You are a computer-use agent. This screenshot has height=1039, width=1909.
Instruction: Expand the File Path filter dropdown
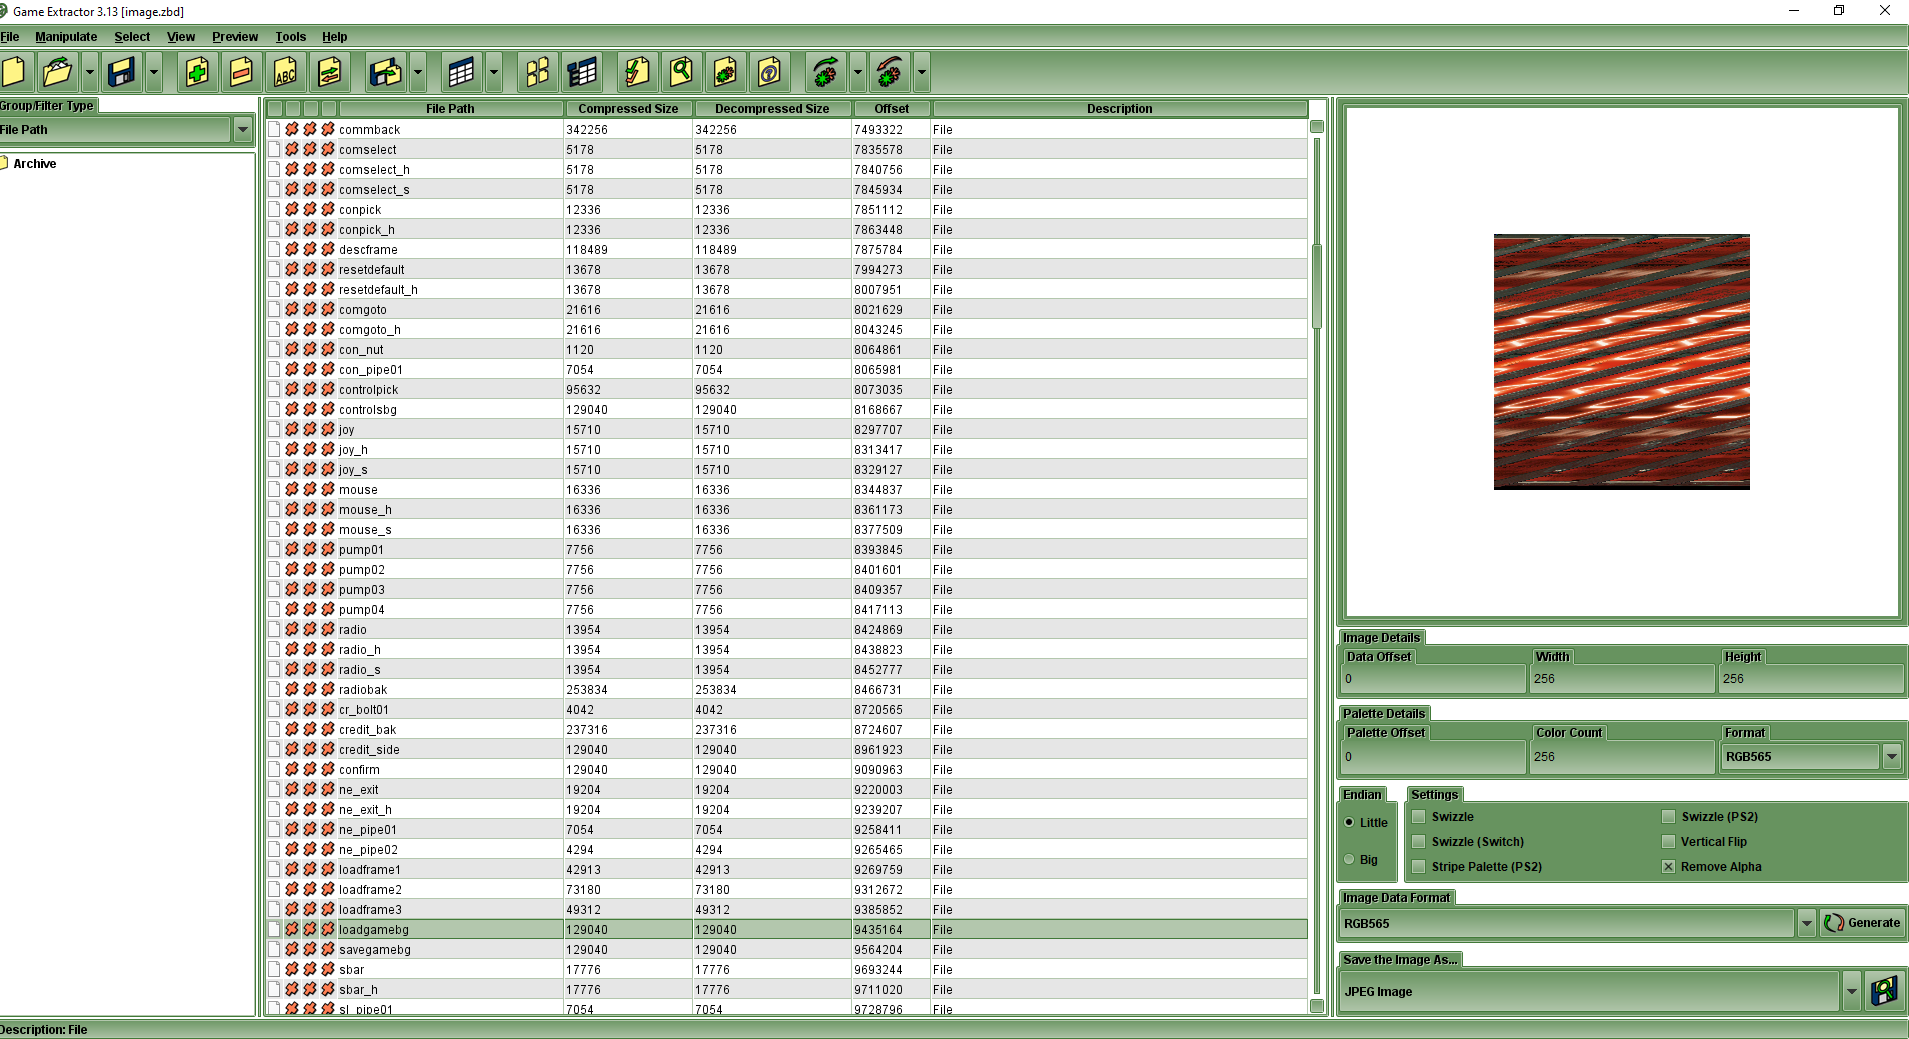[243, 129]
